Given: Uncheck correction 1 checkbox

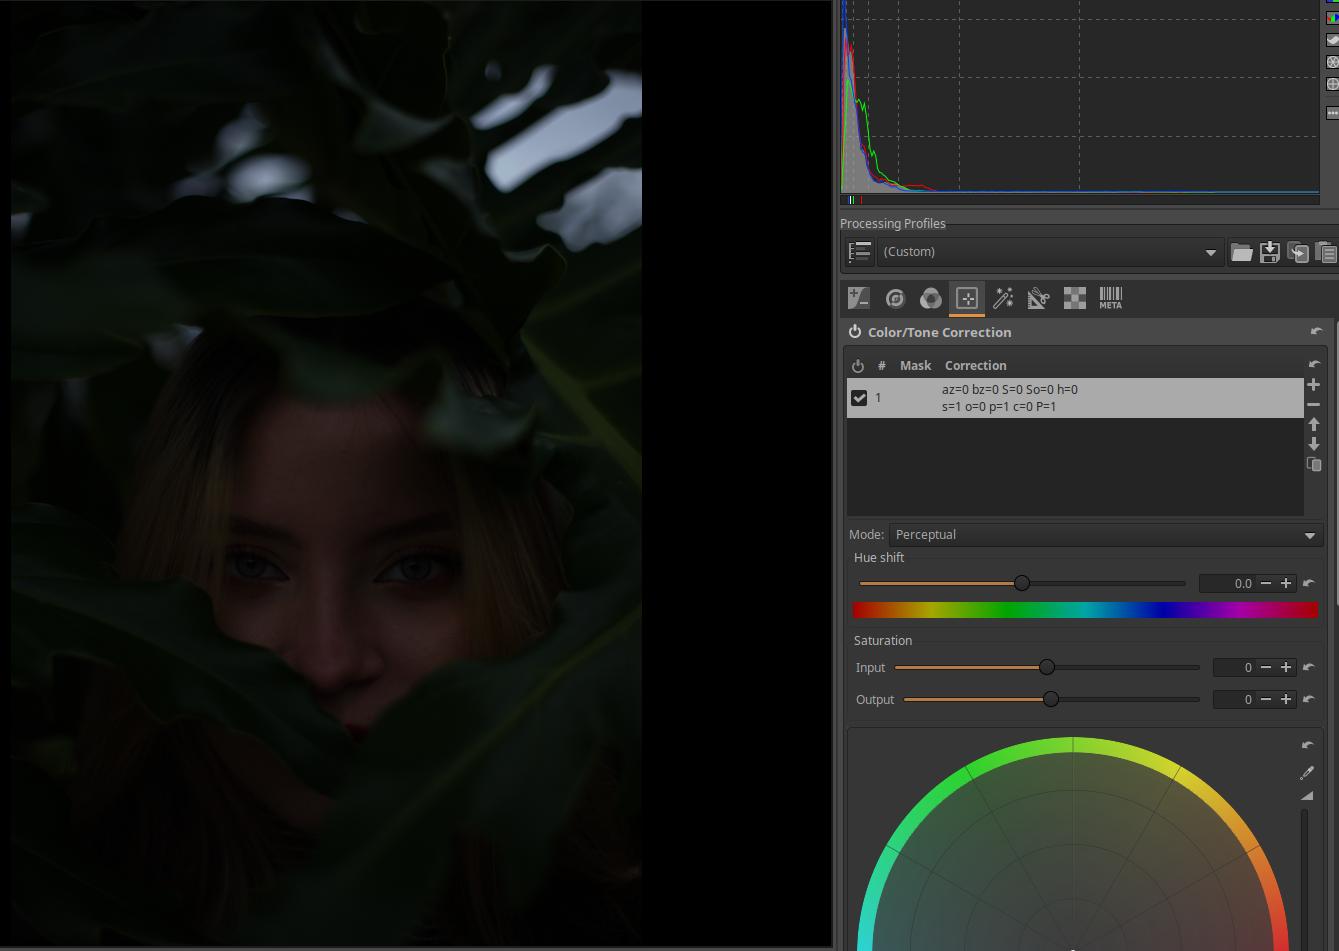Looking at the screenshot, I should coord(859,398).
